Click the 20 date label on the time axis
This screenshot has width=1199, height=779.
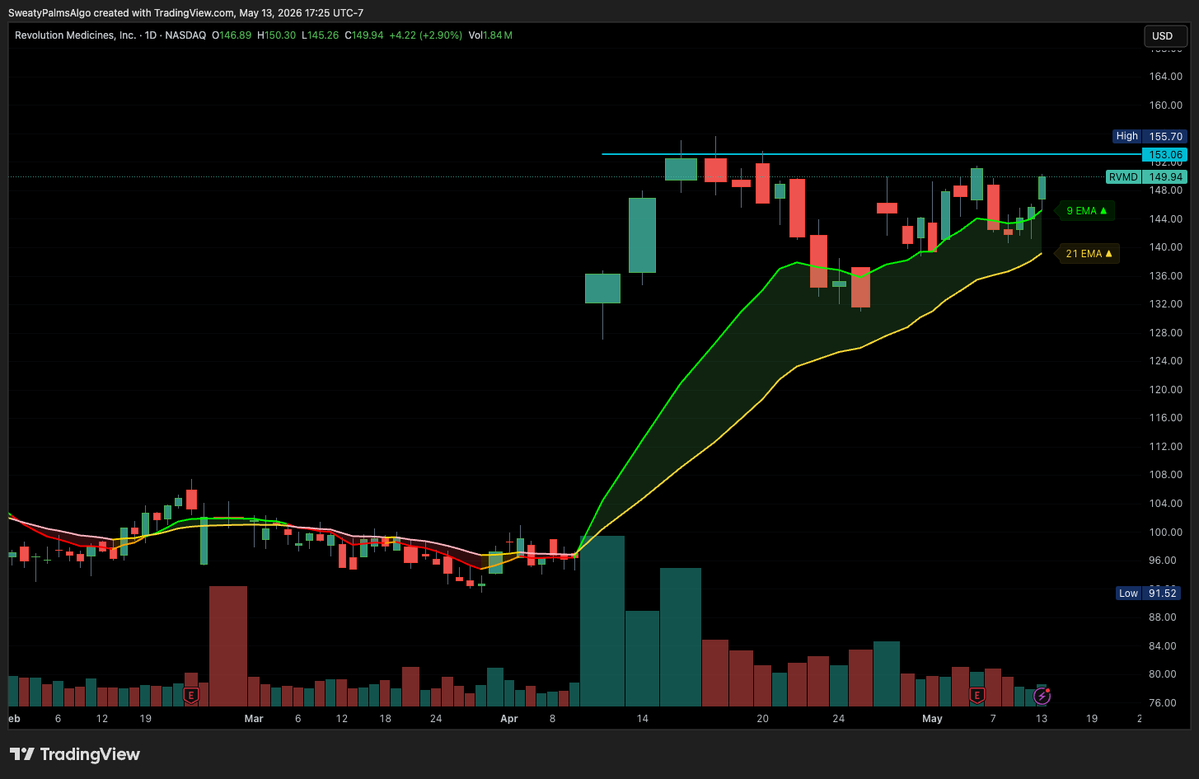(x=762, y=719)
